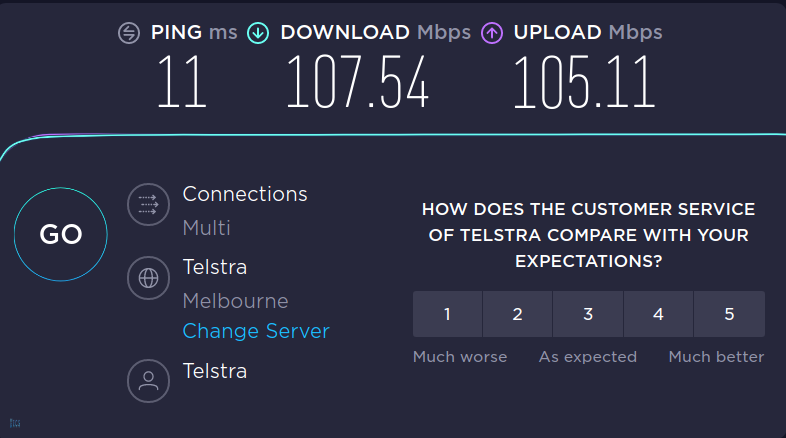Screen dimensions: 786x438
Task: Click the Connections arrows icon
Action: (x=148, y=204)
